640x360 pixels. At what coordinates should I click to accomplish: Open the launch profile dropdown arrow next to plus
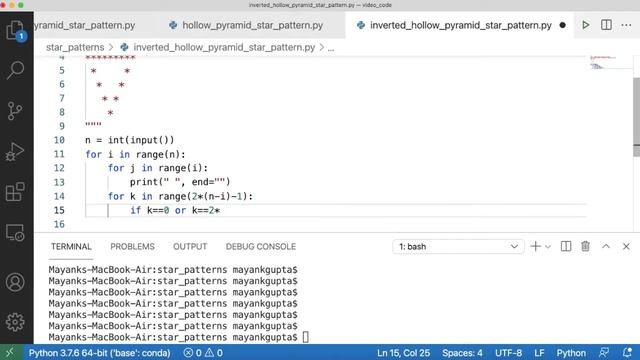pyautogui.click(x=548, y=247)
